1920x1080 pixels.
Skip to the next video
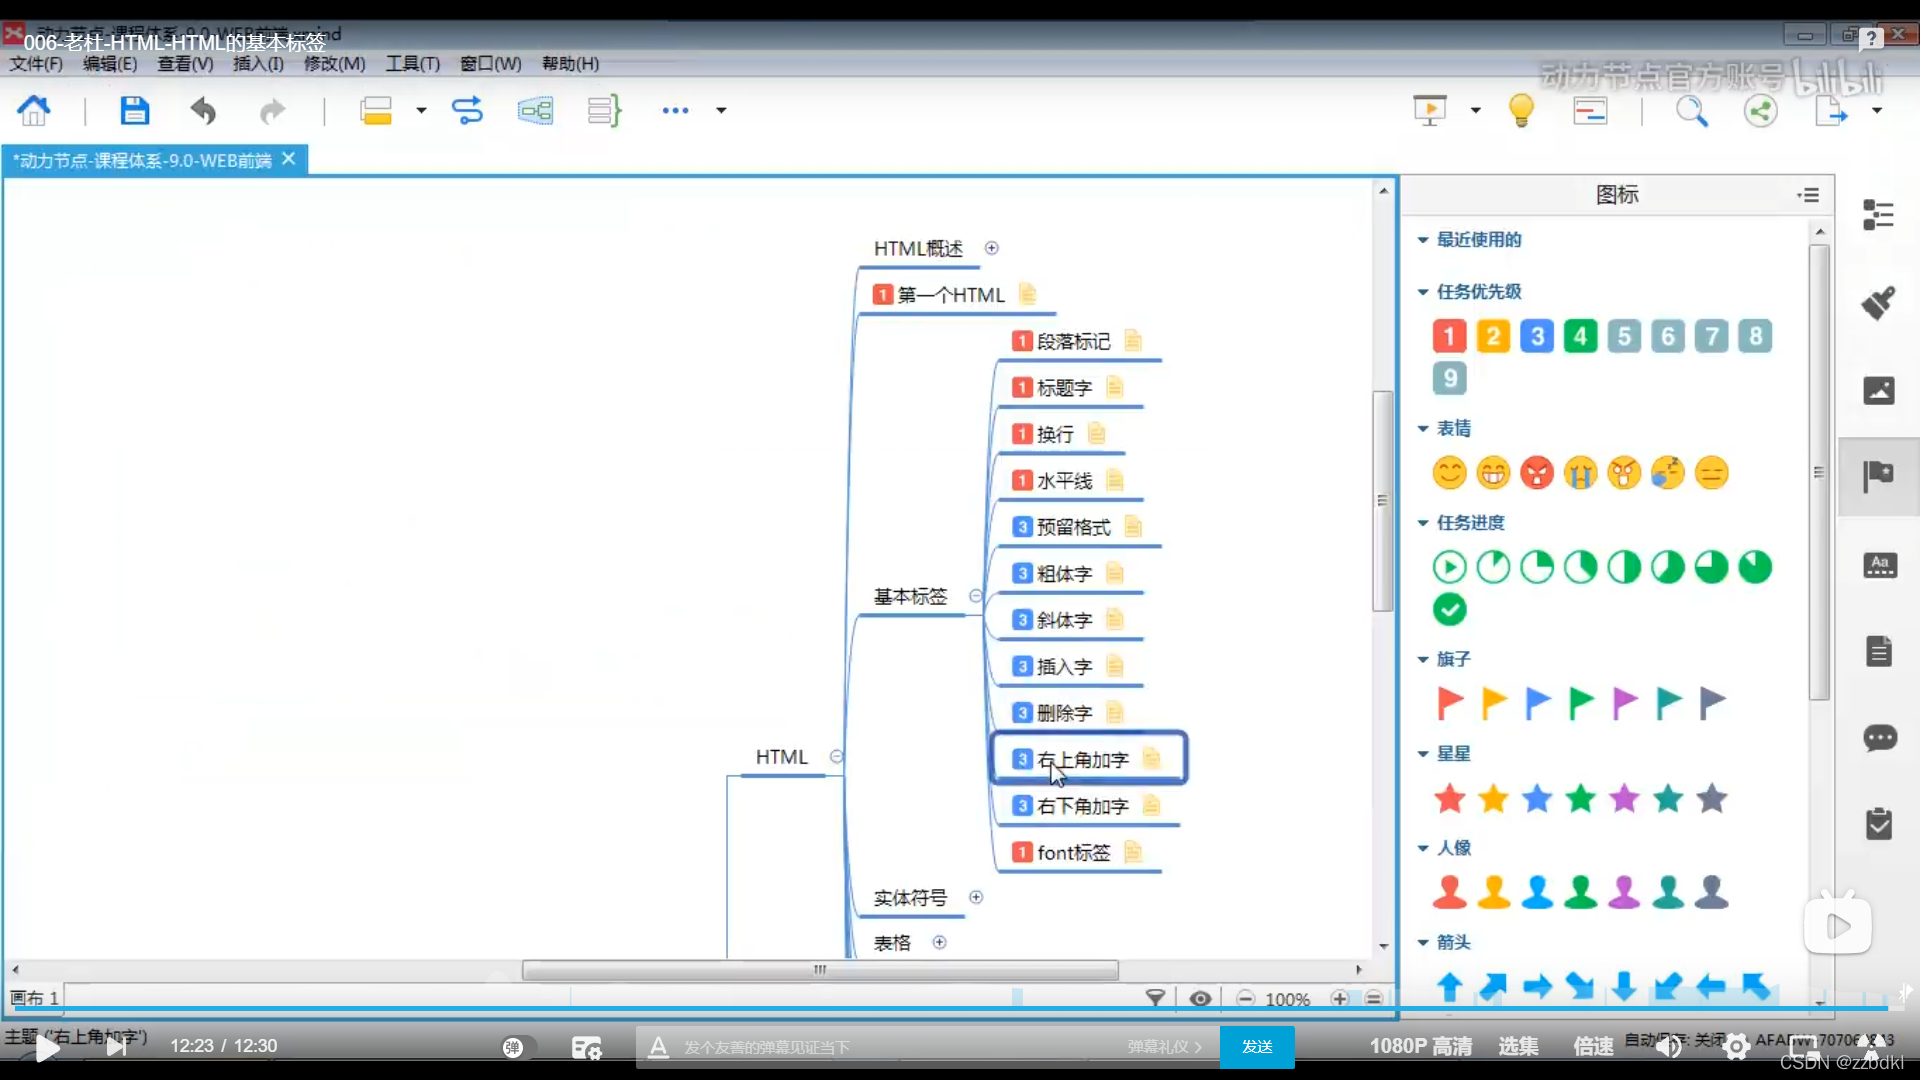click(x=117, y=1047)
